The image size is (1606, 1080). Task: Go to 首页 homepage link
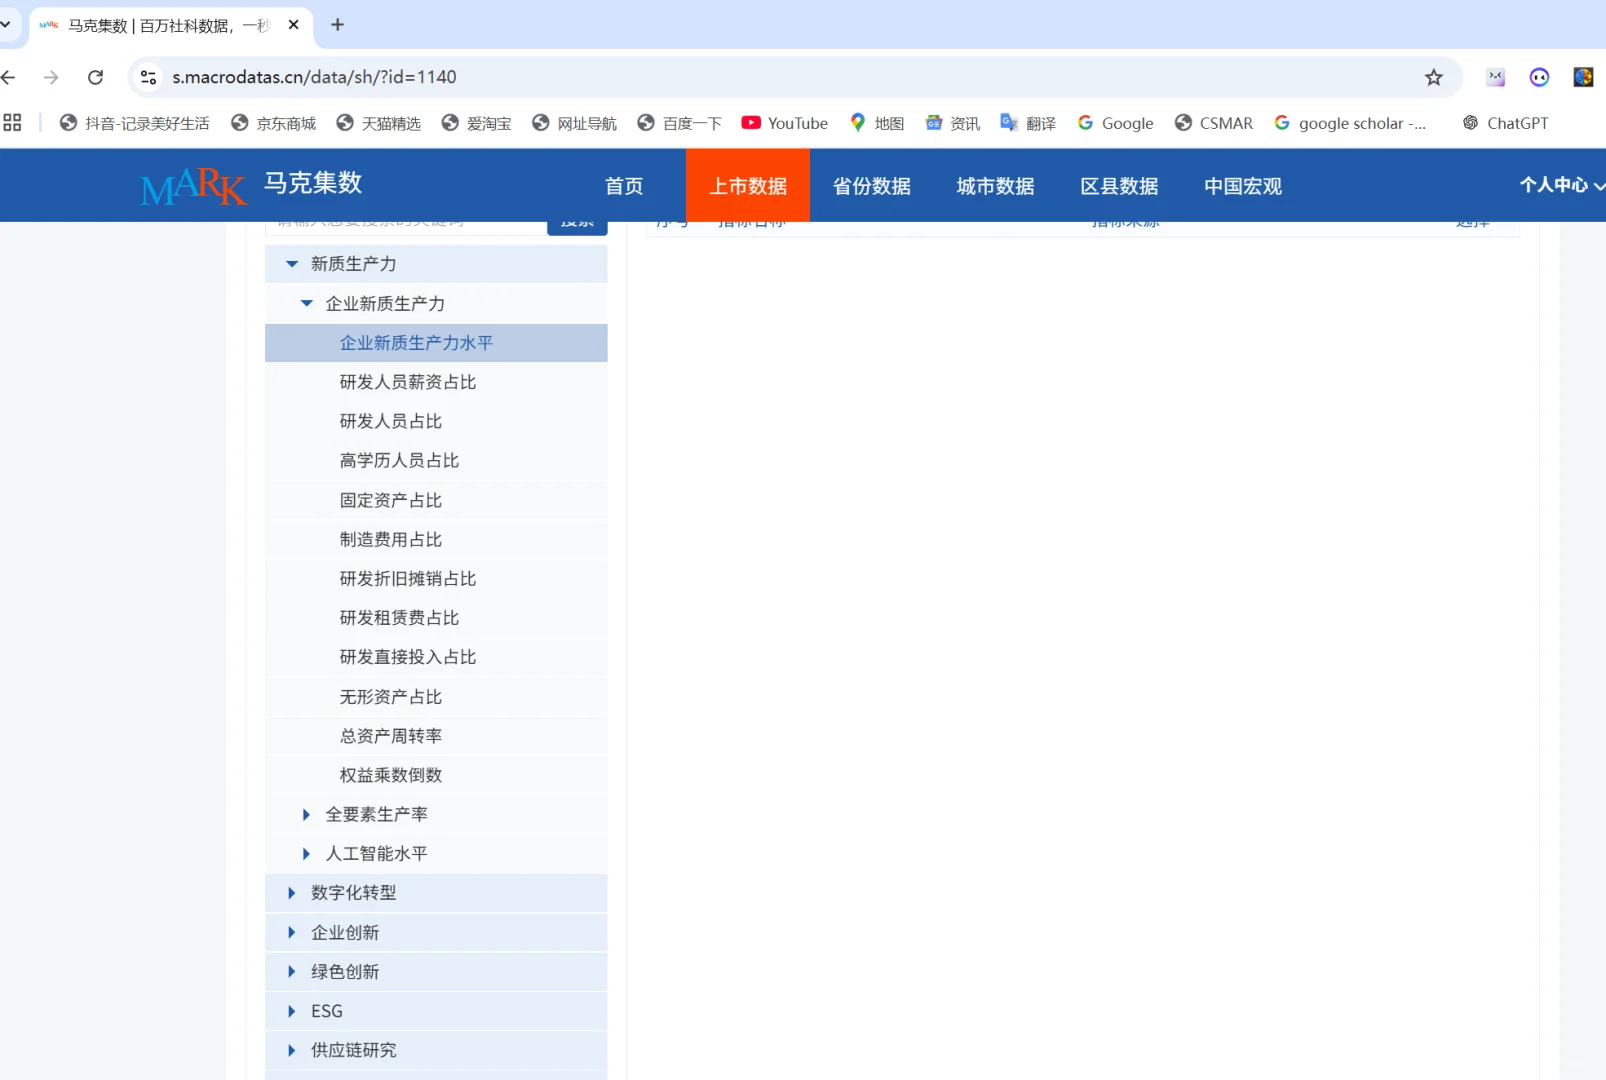(x=624, y=185)
